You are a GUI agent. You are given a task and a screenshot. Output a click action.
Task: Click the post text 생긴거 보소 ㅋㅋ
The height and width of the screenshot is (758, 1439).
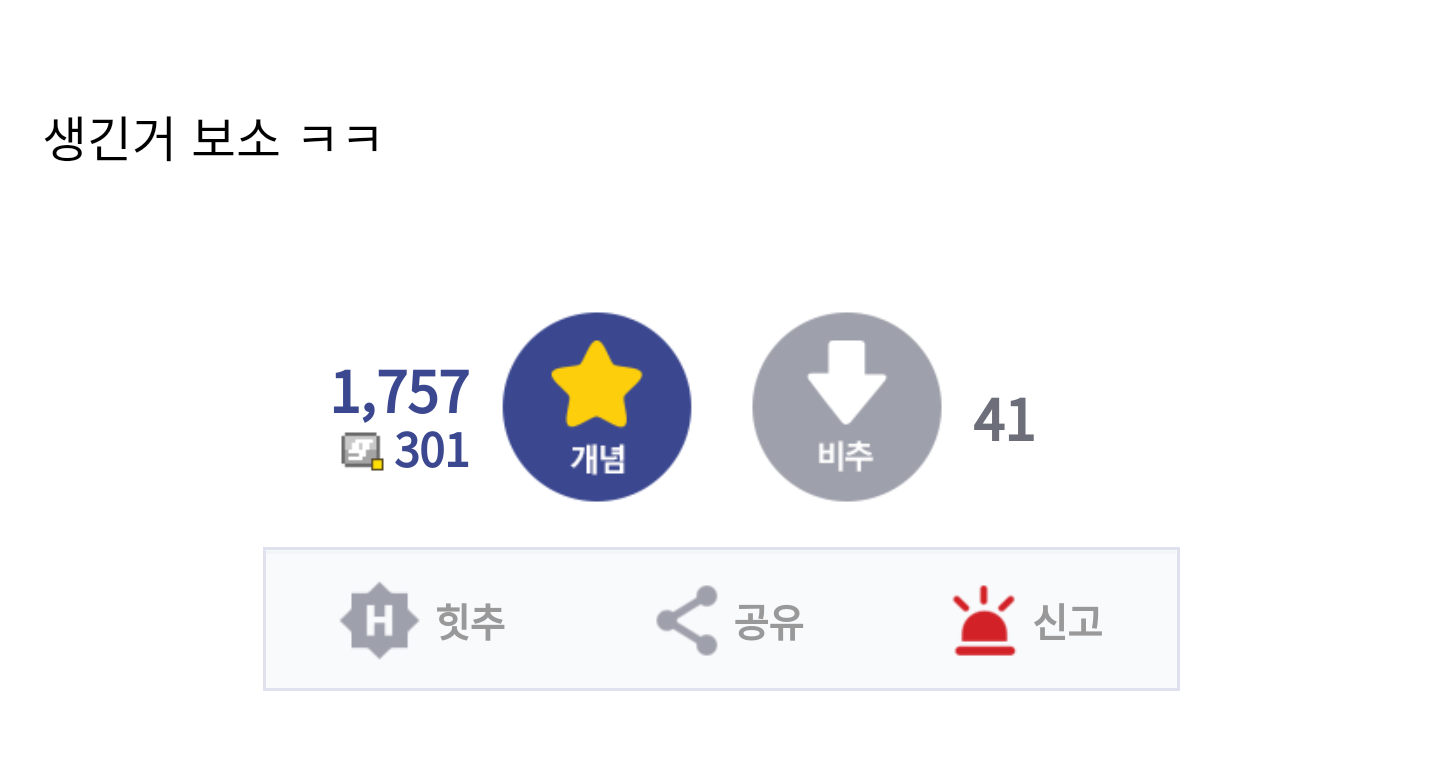[x=213, y=139]
